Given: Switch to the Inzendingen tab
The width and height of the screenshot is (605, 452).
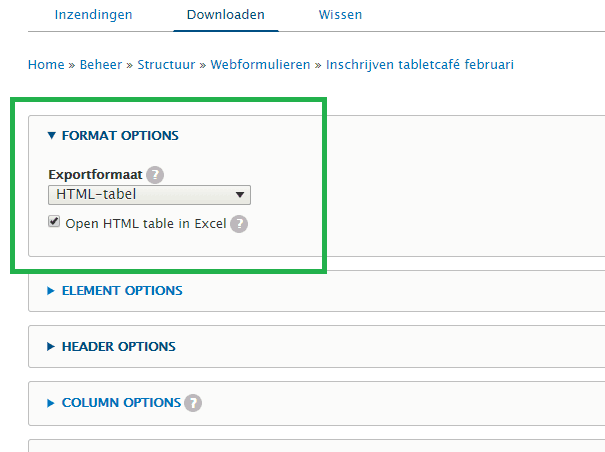Looking at the screenshot, I should [x=93, y=15].
